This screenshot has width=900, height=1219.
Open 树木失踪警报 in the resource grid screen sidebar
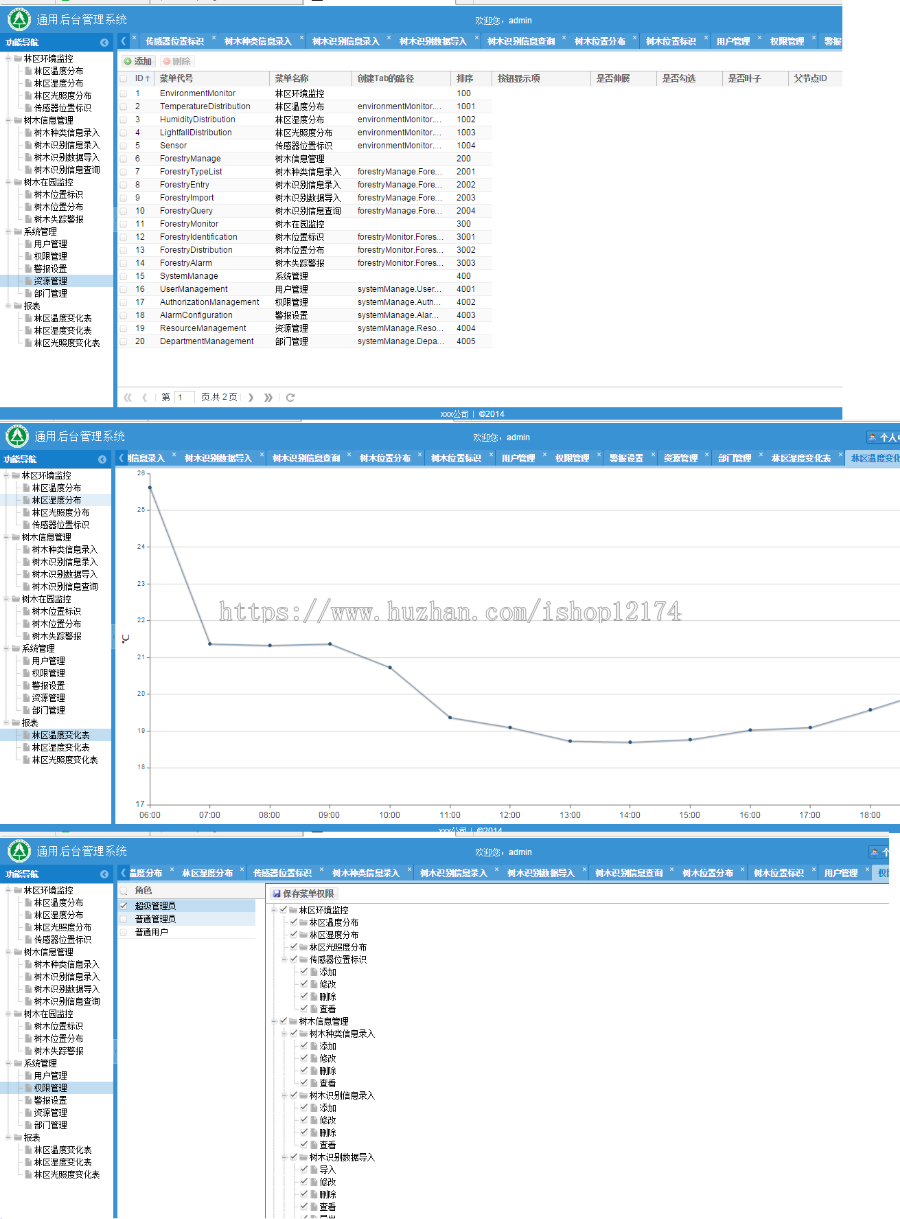click(x=58, y=219)
